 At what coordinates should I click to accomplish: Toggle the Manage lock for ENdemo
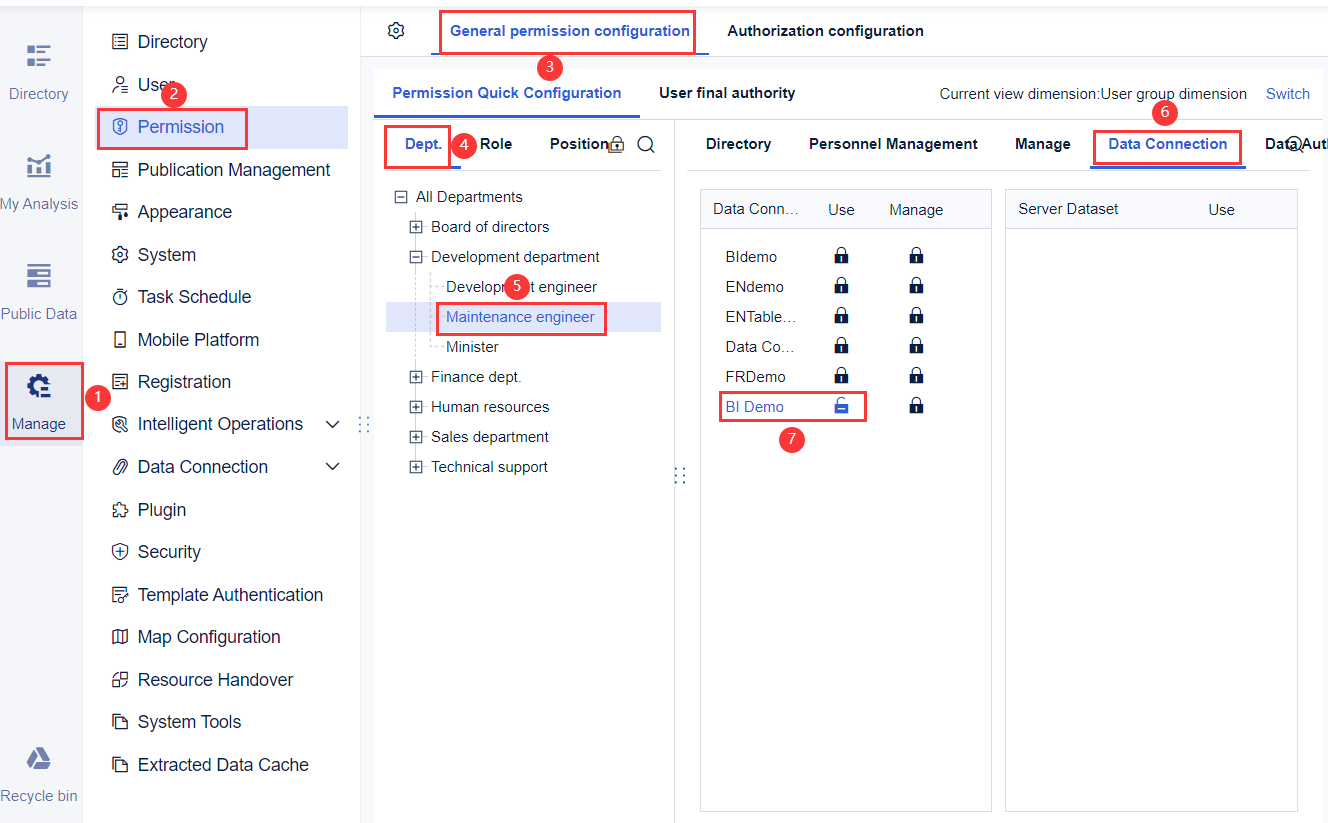pyautogui.click(x=916, y=286)
